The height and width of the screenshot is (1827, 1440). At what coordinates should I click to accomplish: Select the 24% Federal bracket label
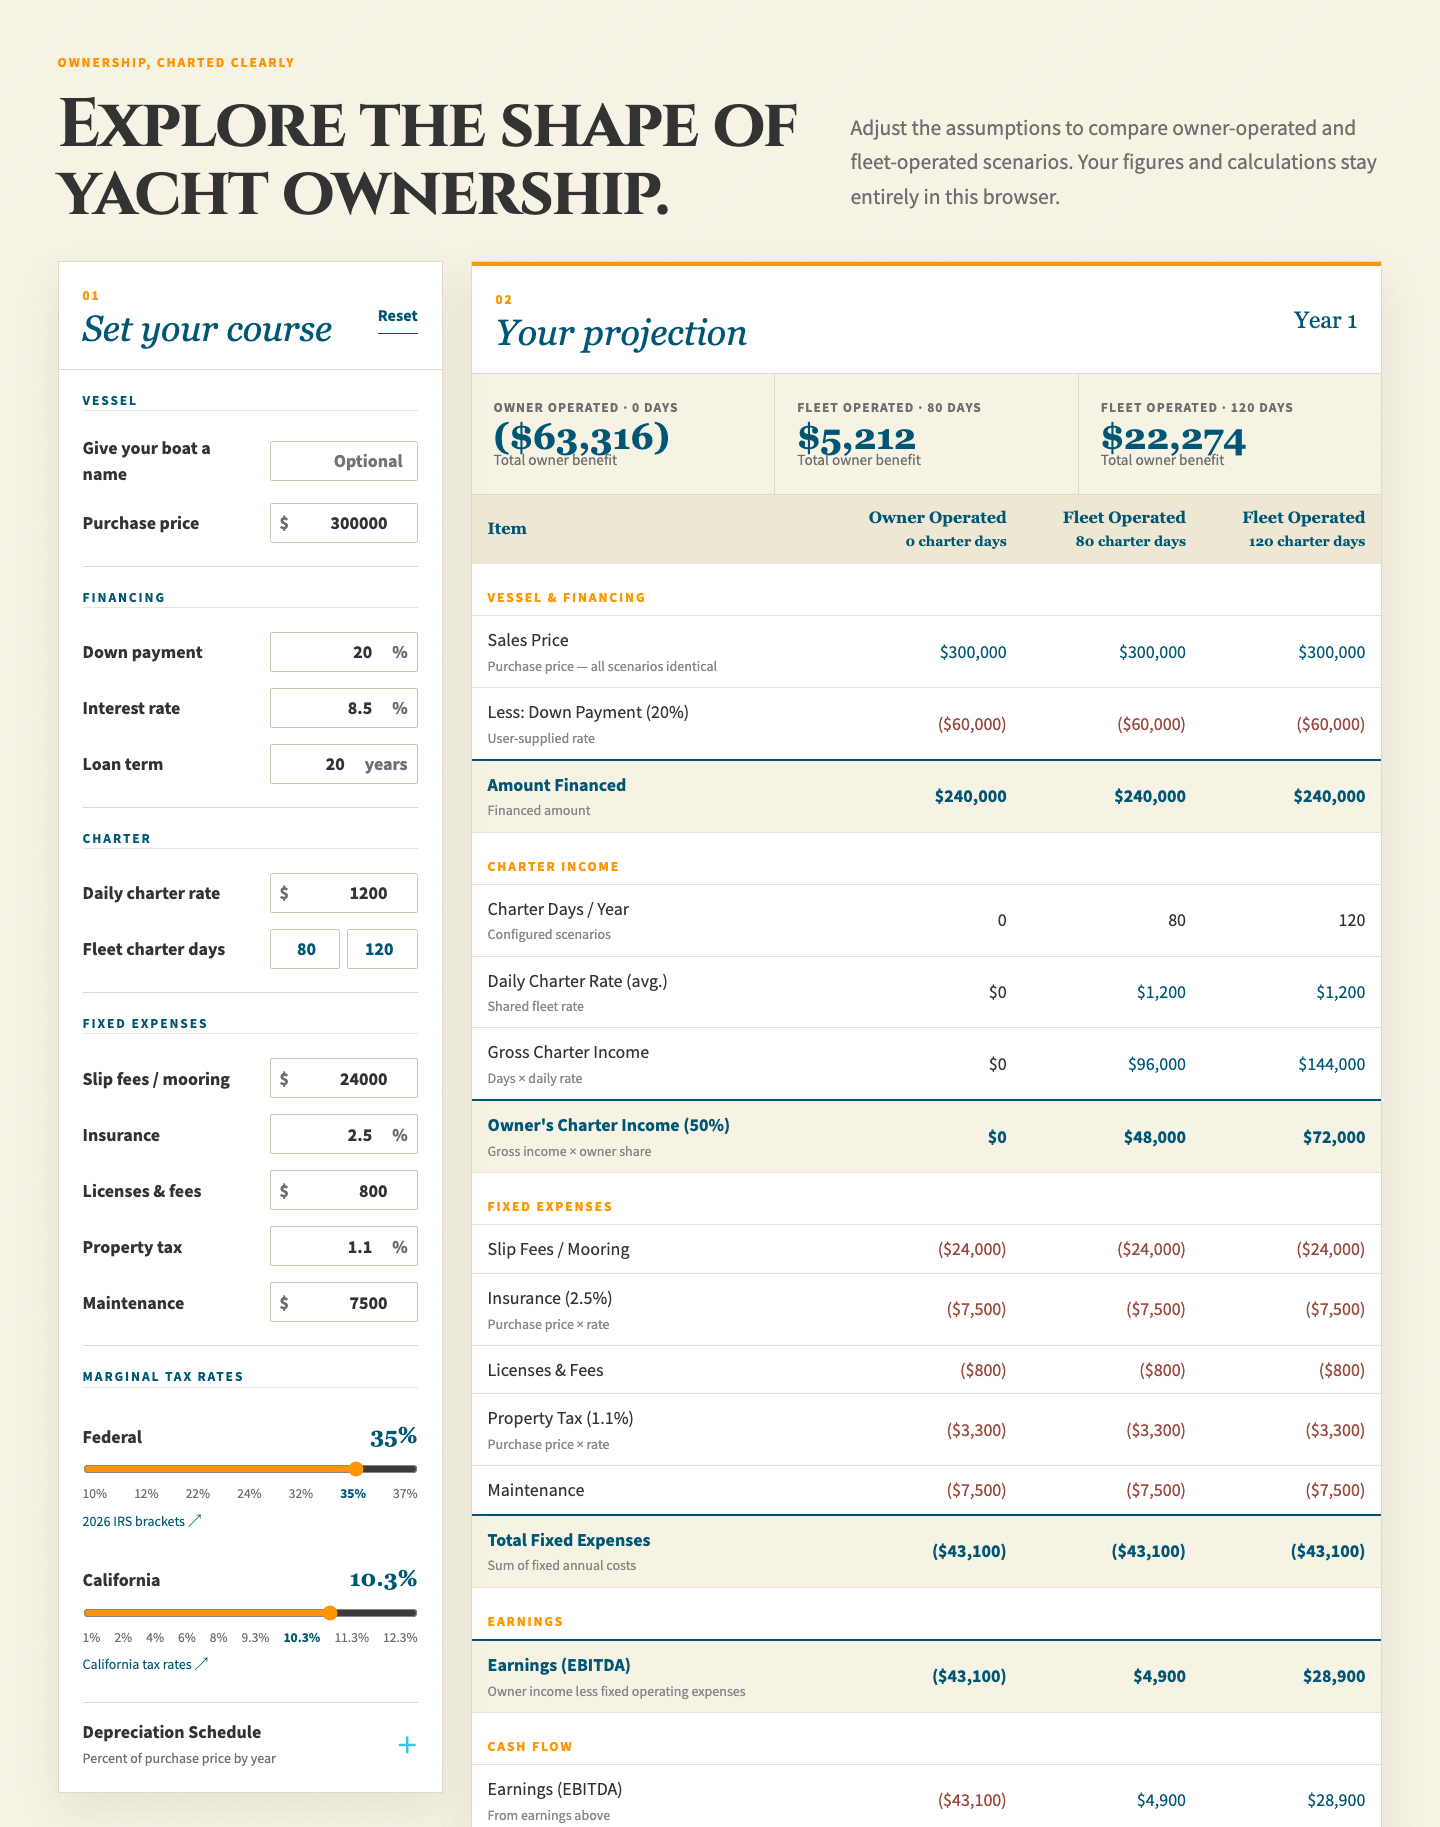249,1494
